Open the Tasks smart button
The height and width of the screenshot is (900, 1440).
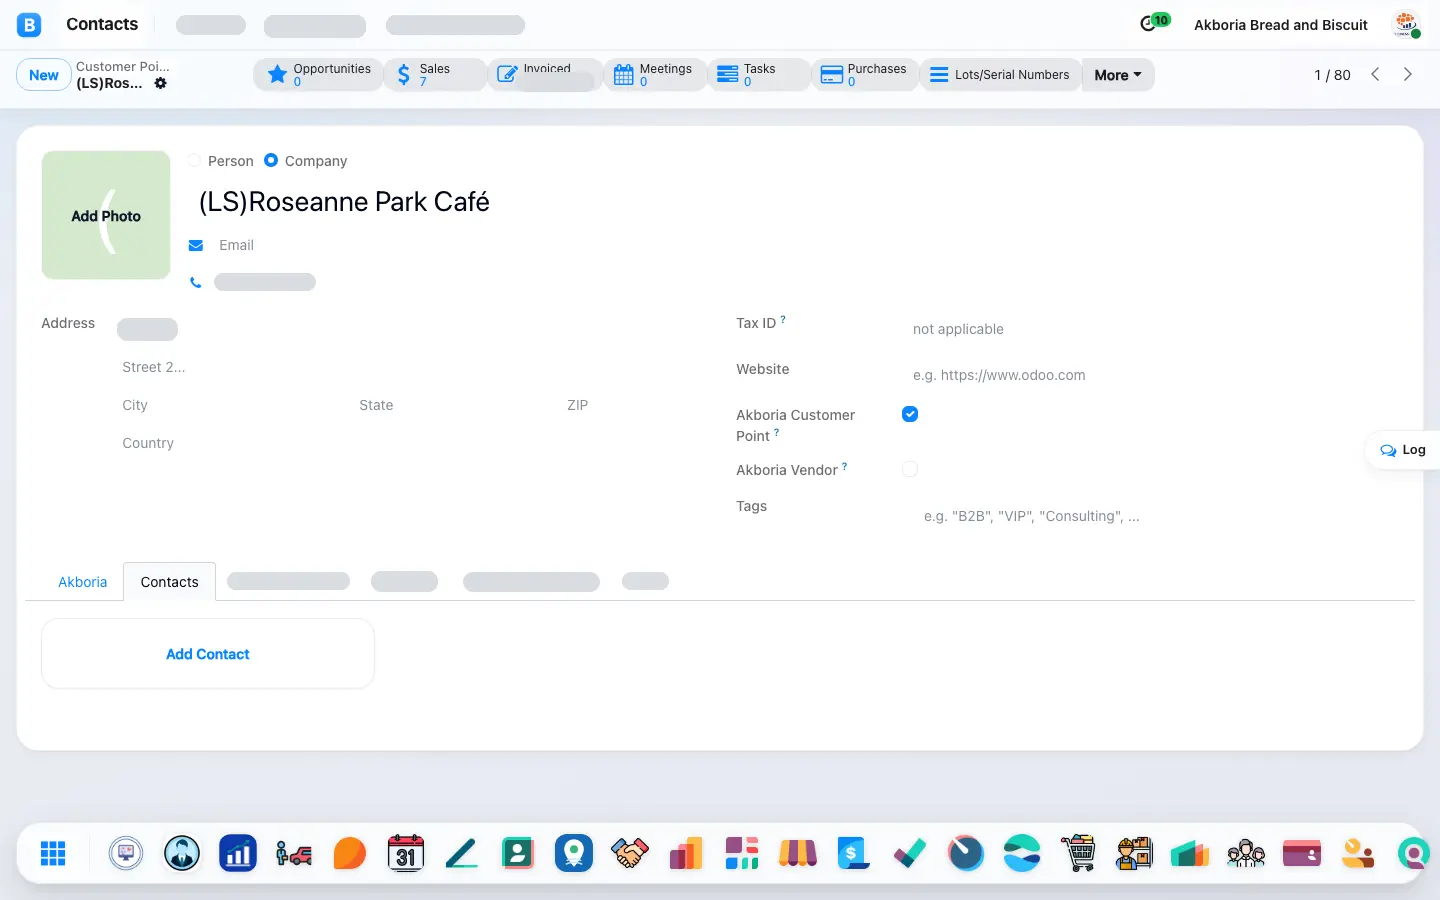(760, 75)
